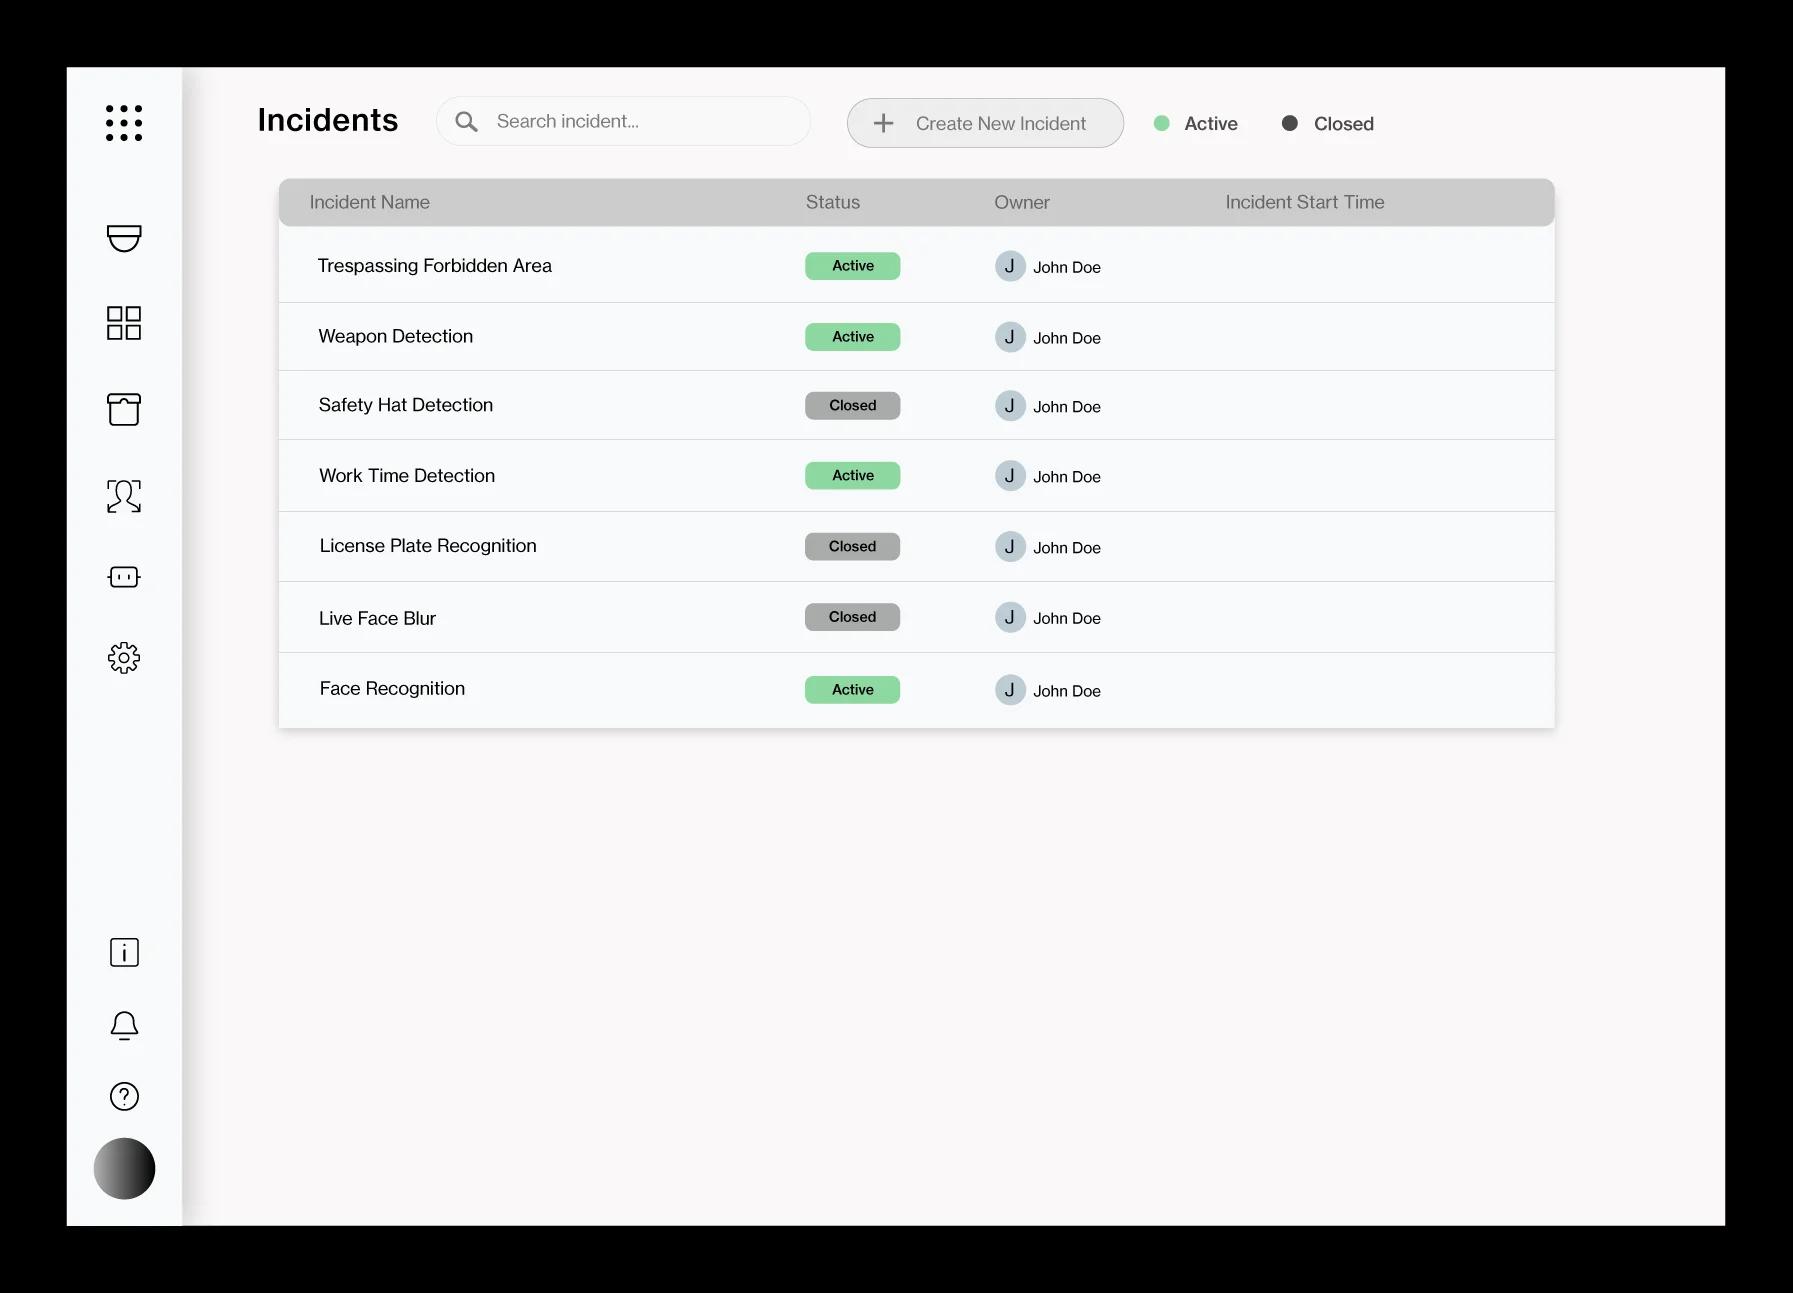Open the Face Recognition incident
1793x1293 pixels.
point(392,689)
